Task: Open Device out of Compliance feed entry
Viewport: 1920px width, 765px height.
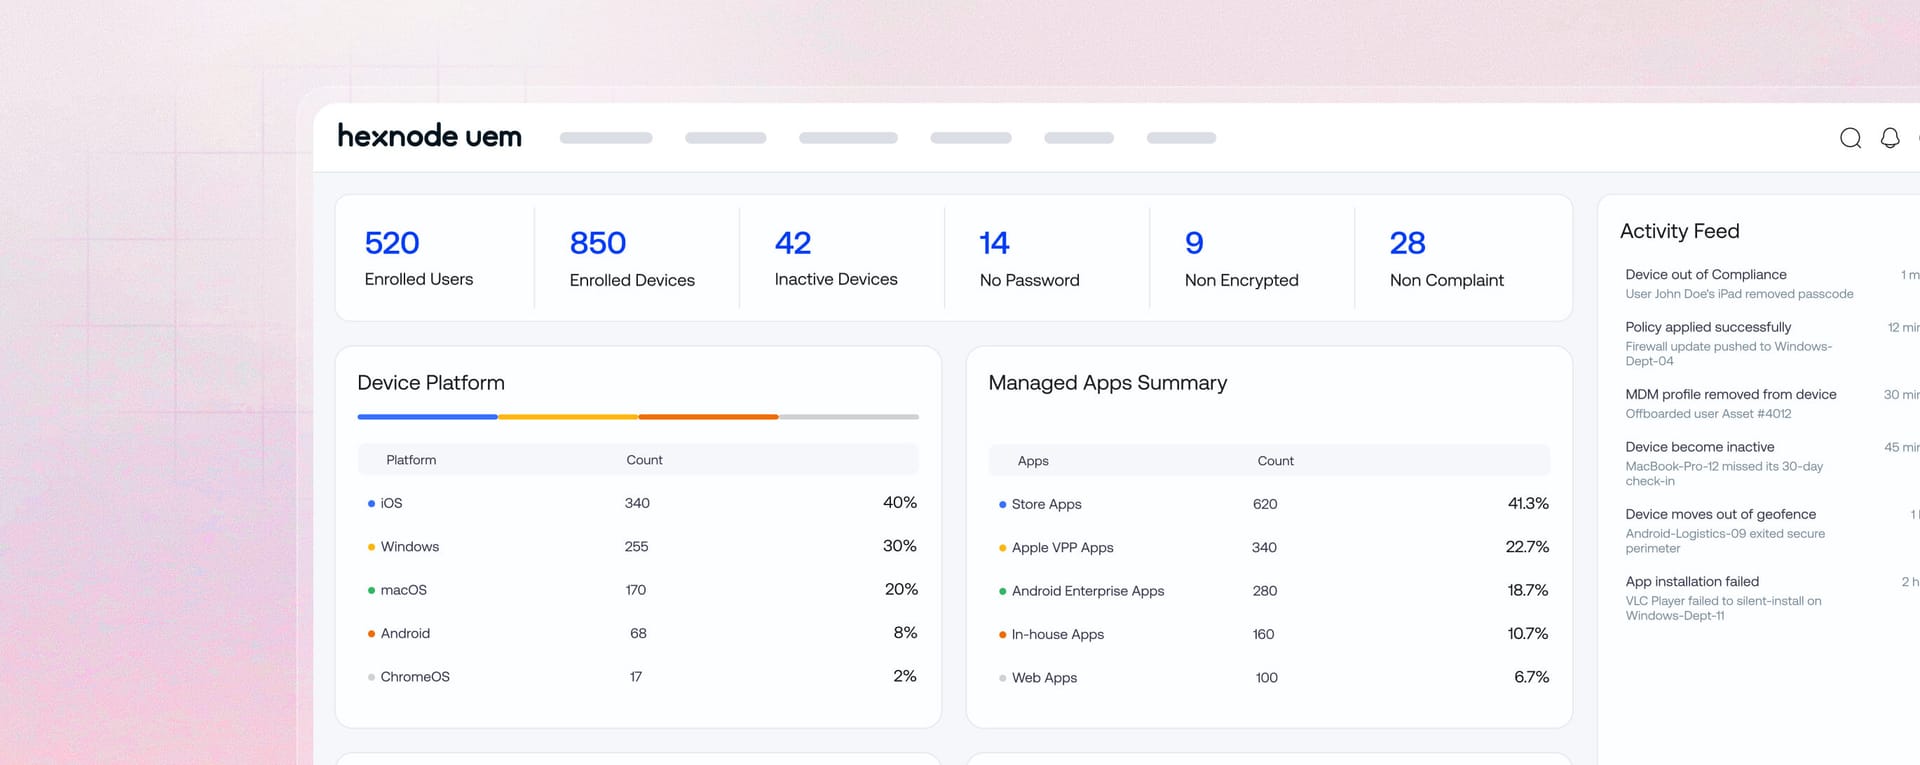Action: pyautogui.click(x=1772, y=284)
